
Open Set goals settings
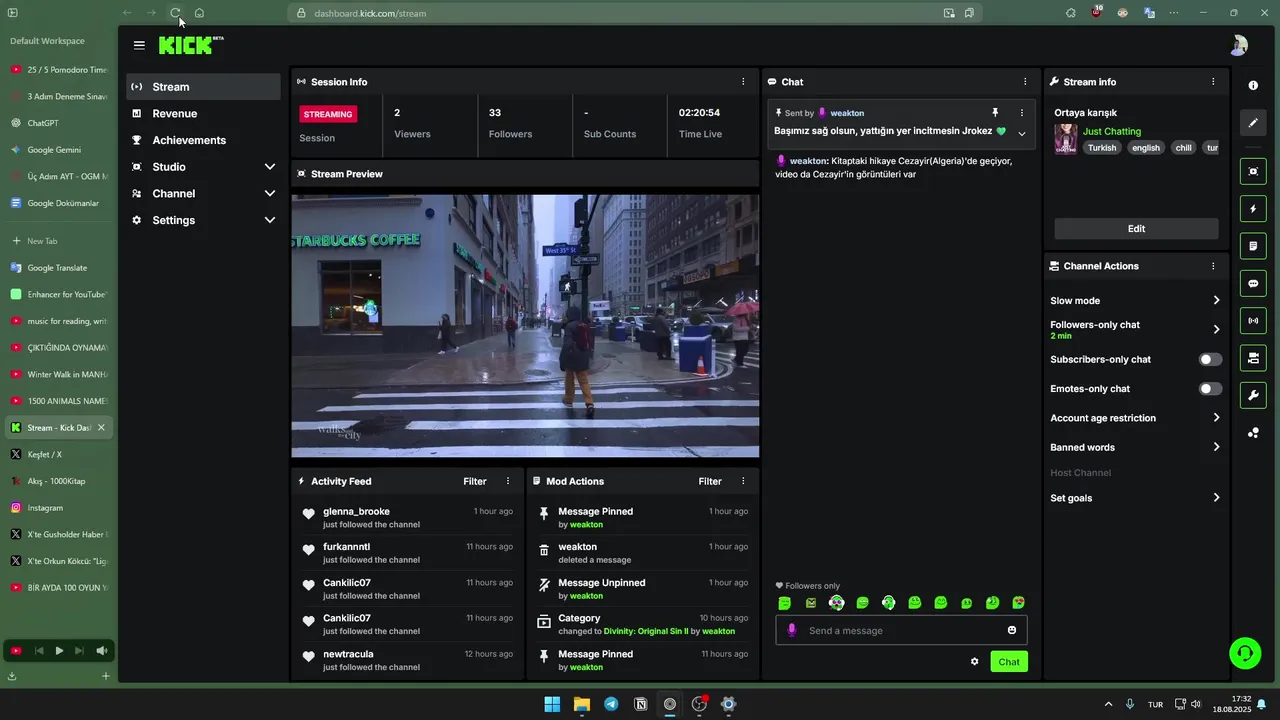coord(1135,498)
